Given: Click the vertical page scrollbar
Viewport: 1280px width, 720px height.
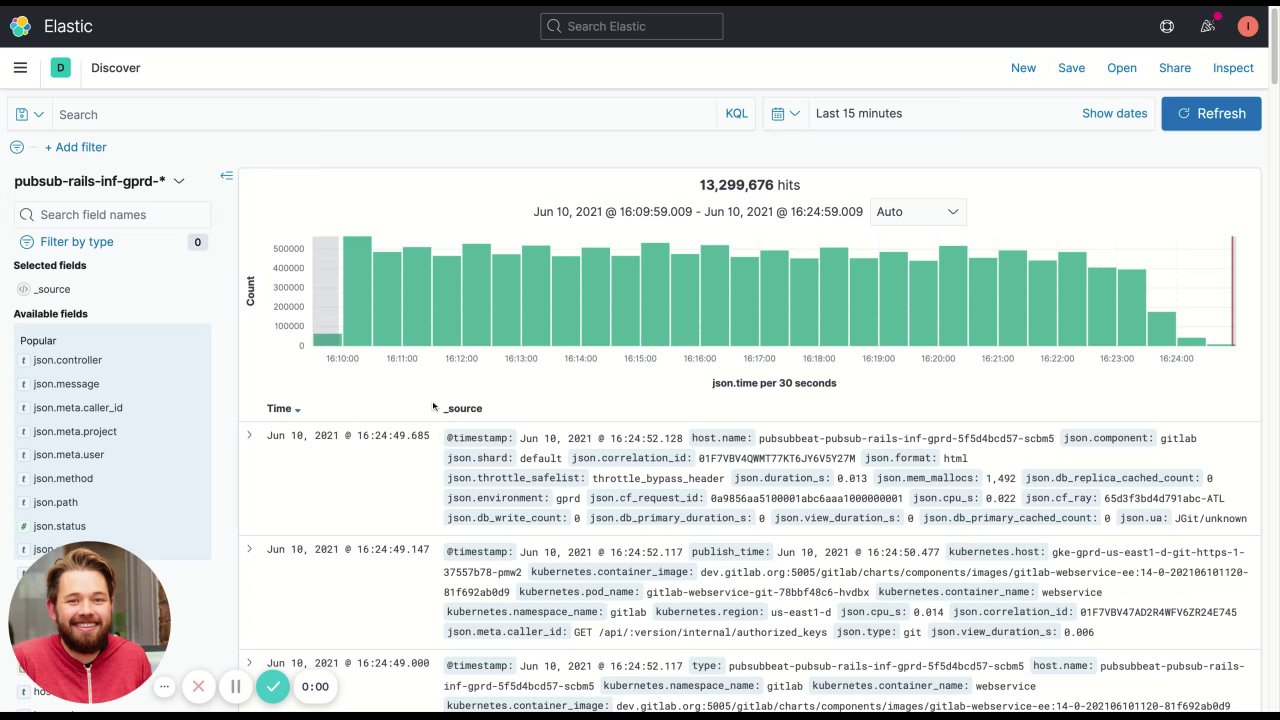Looking at the screenshot, I should 1275,47.
